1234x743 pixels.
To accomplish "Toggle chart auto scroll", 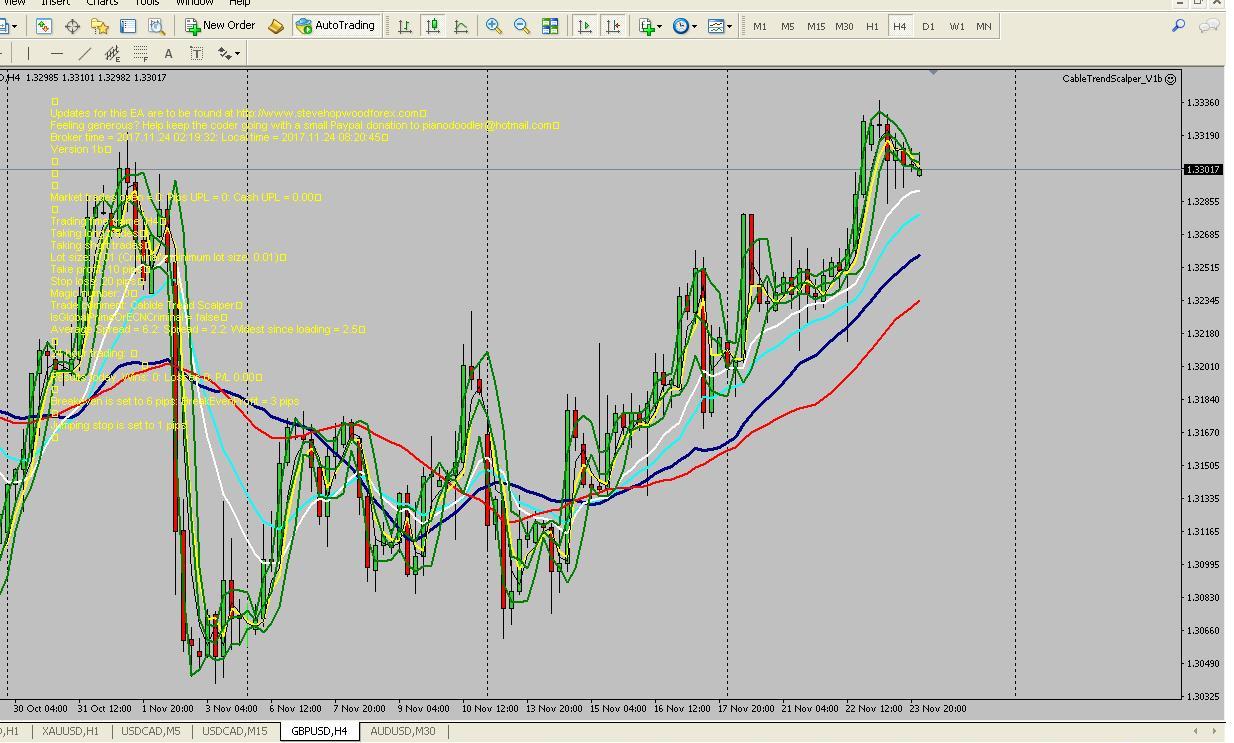I will (x=585, y=26).
